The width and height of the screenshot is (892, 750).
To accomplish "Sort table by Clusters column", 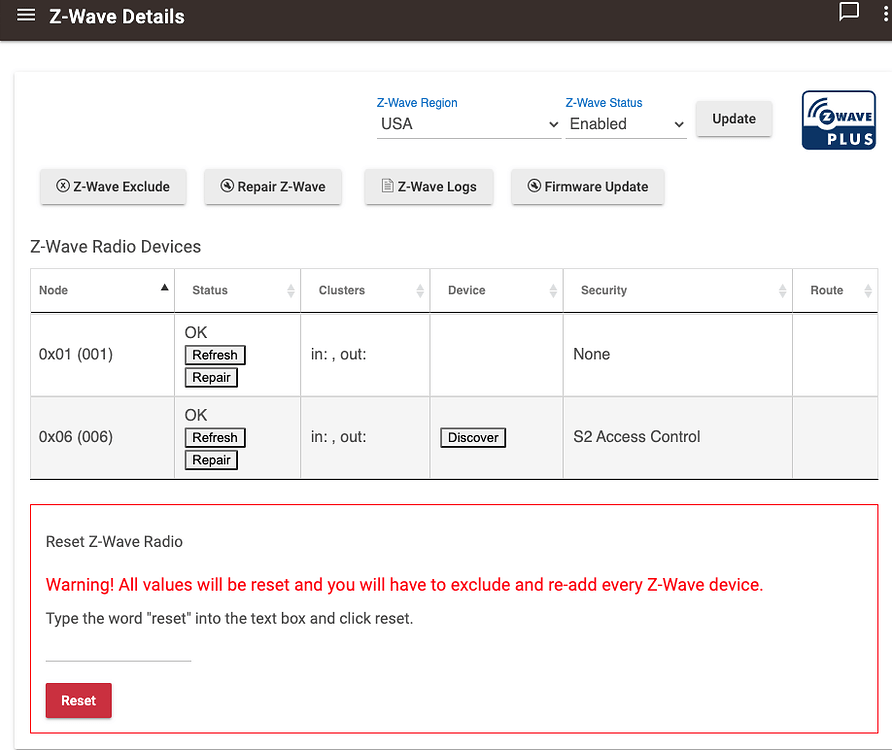I will (365, 290).
